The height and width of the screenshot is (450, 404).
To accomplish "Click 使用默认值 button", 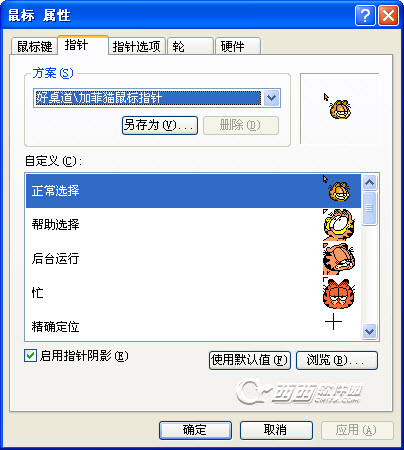I will pyautogui.click(x=250, y=360).
